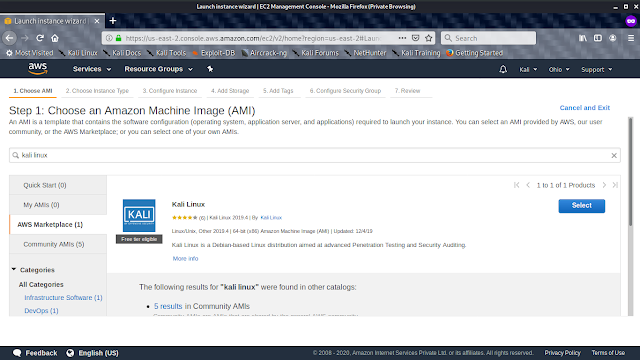Filter by Infrastructure Software (1) category
The height and width of the screenshot is (360, 640).
pos(63,298)
